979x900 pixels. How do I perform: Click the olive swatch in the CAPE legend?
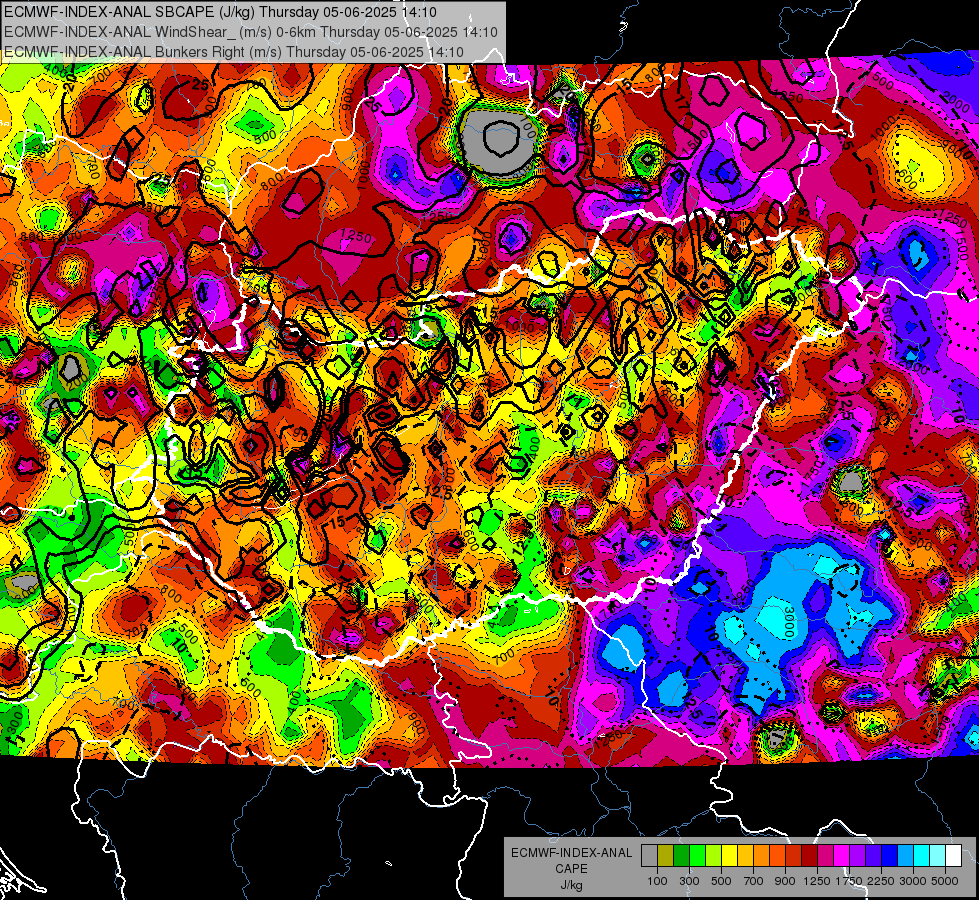pyautogui.click(x=665, y=856)
